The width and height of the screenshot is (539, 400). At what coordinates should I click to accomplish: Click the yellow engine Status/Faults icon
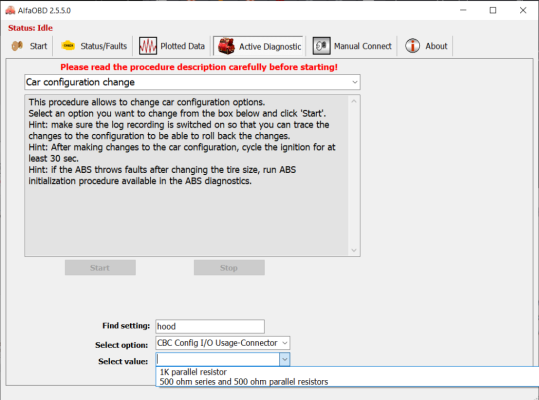68,46
